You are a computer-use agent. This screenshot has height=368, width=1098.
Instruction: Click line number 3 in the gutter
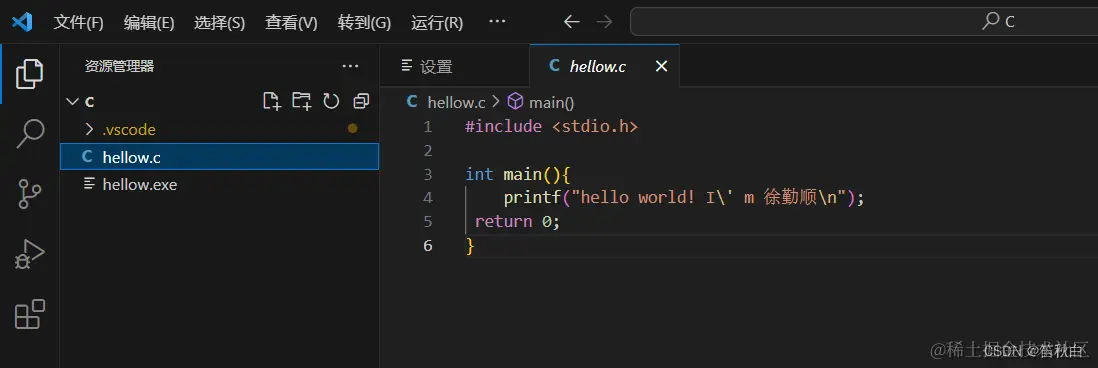pyautogui.click(x=428, y=174)
